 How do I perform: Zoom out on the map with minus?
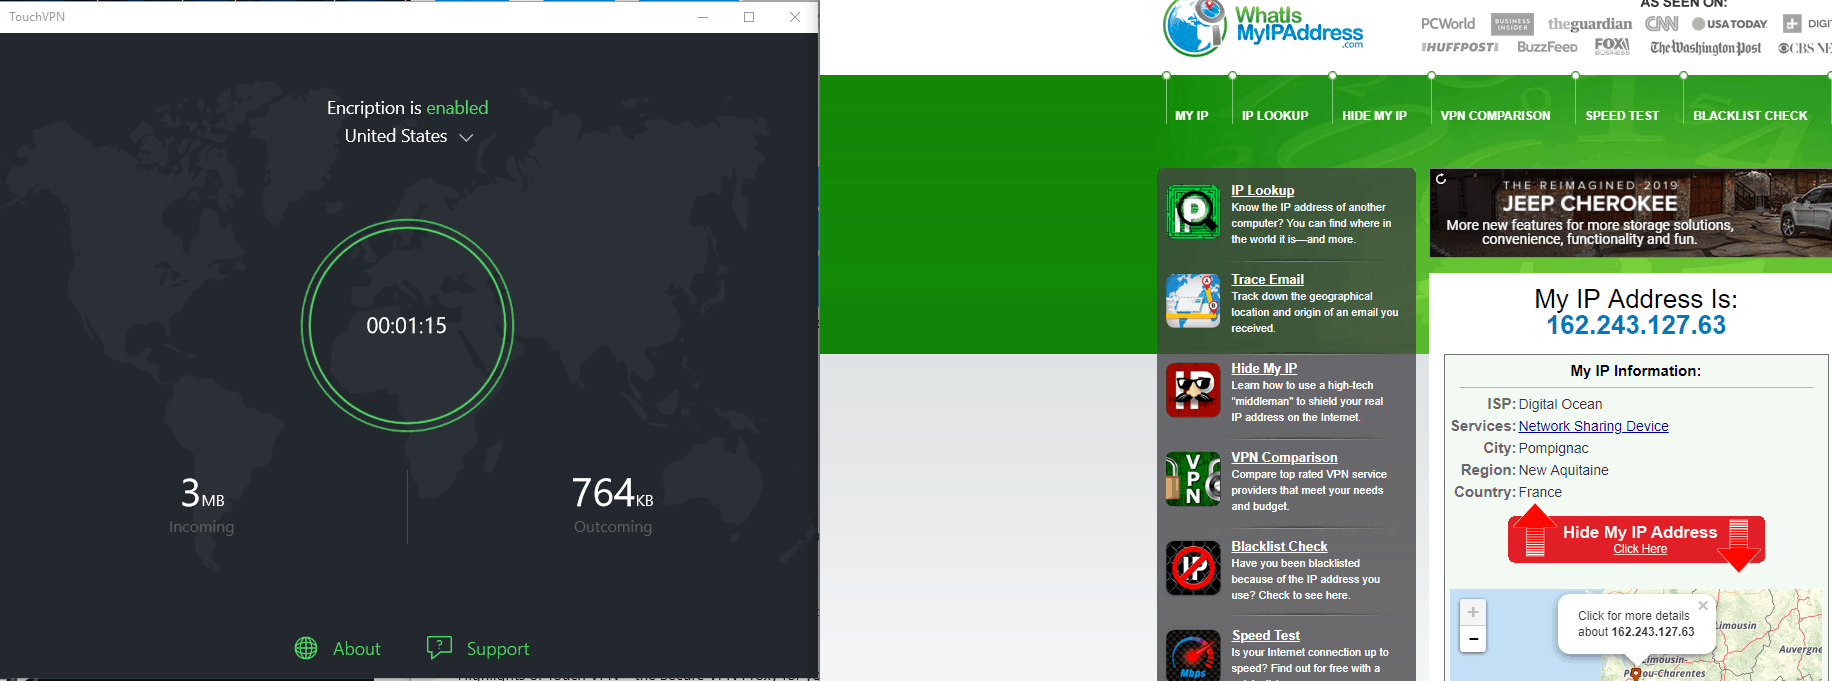pos(1473,639)
